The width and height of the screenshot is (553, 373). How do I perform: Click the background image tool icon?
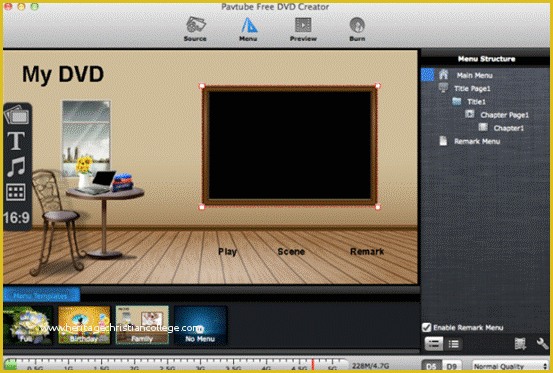point(17,115)
